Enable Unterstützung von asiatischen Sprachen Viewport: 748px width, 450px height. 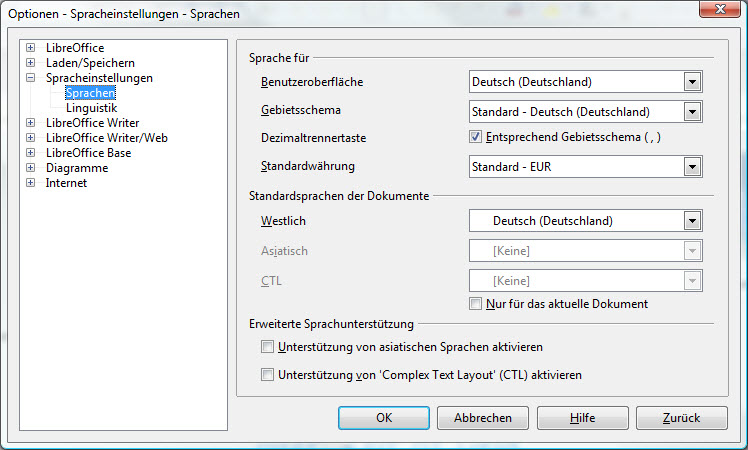pos(267,346)
